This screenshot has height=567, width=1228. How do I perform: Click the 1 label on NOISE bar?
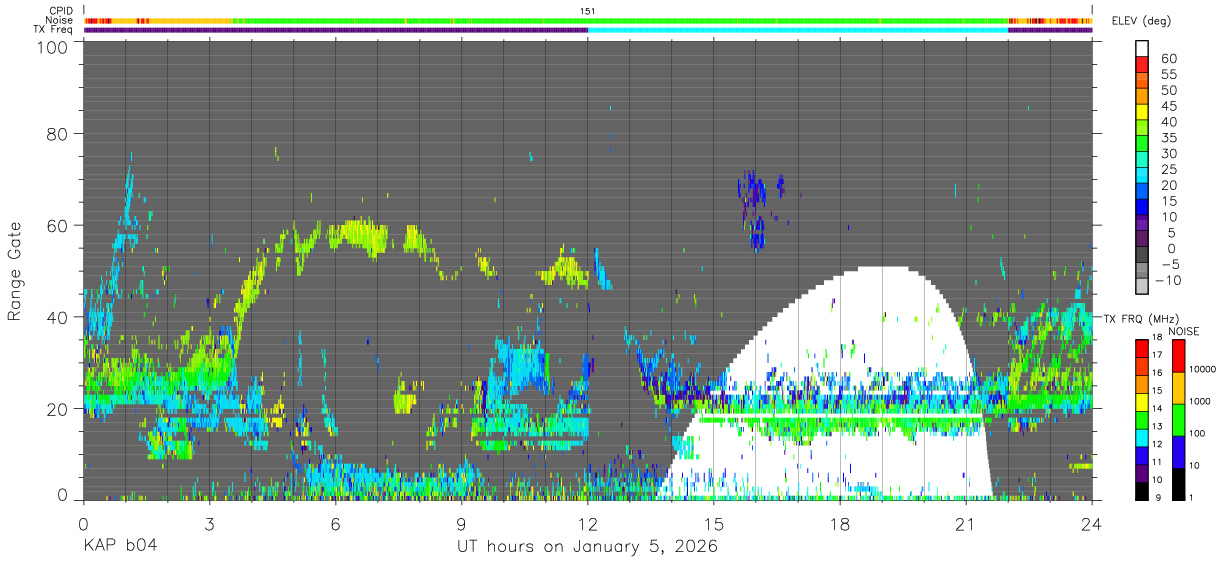point(1192,498)
